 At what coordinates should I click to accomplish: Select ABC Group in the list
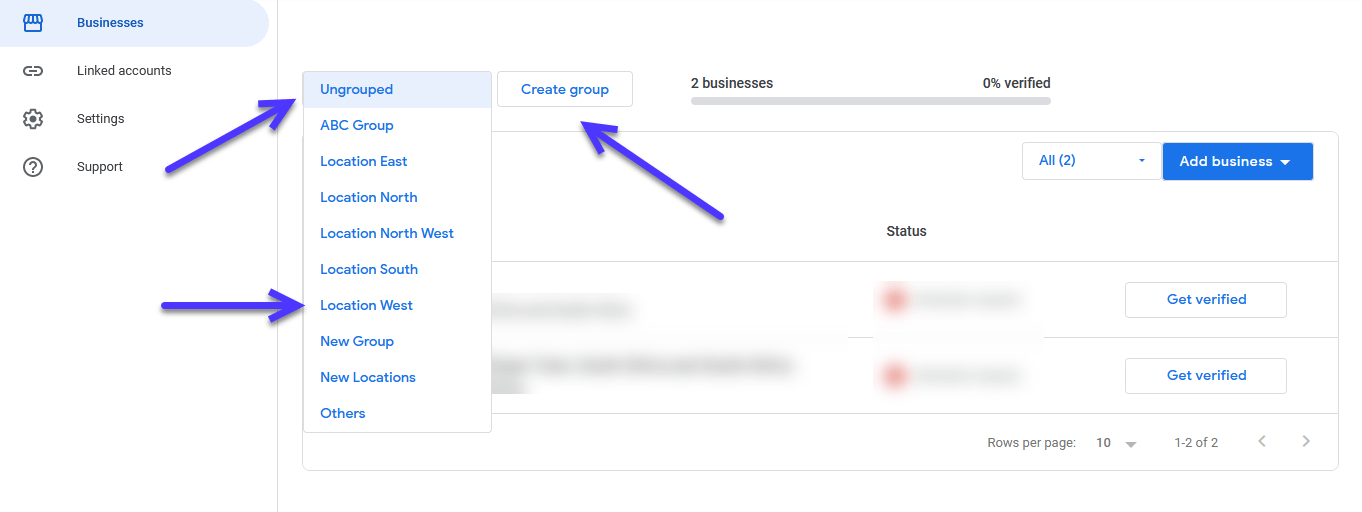397,125
